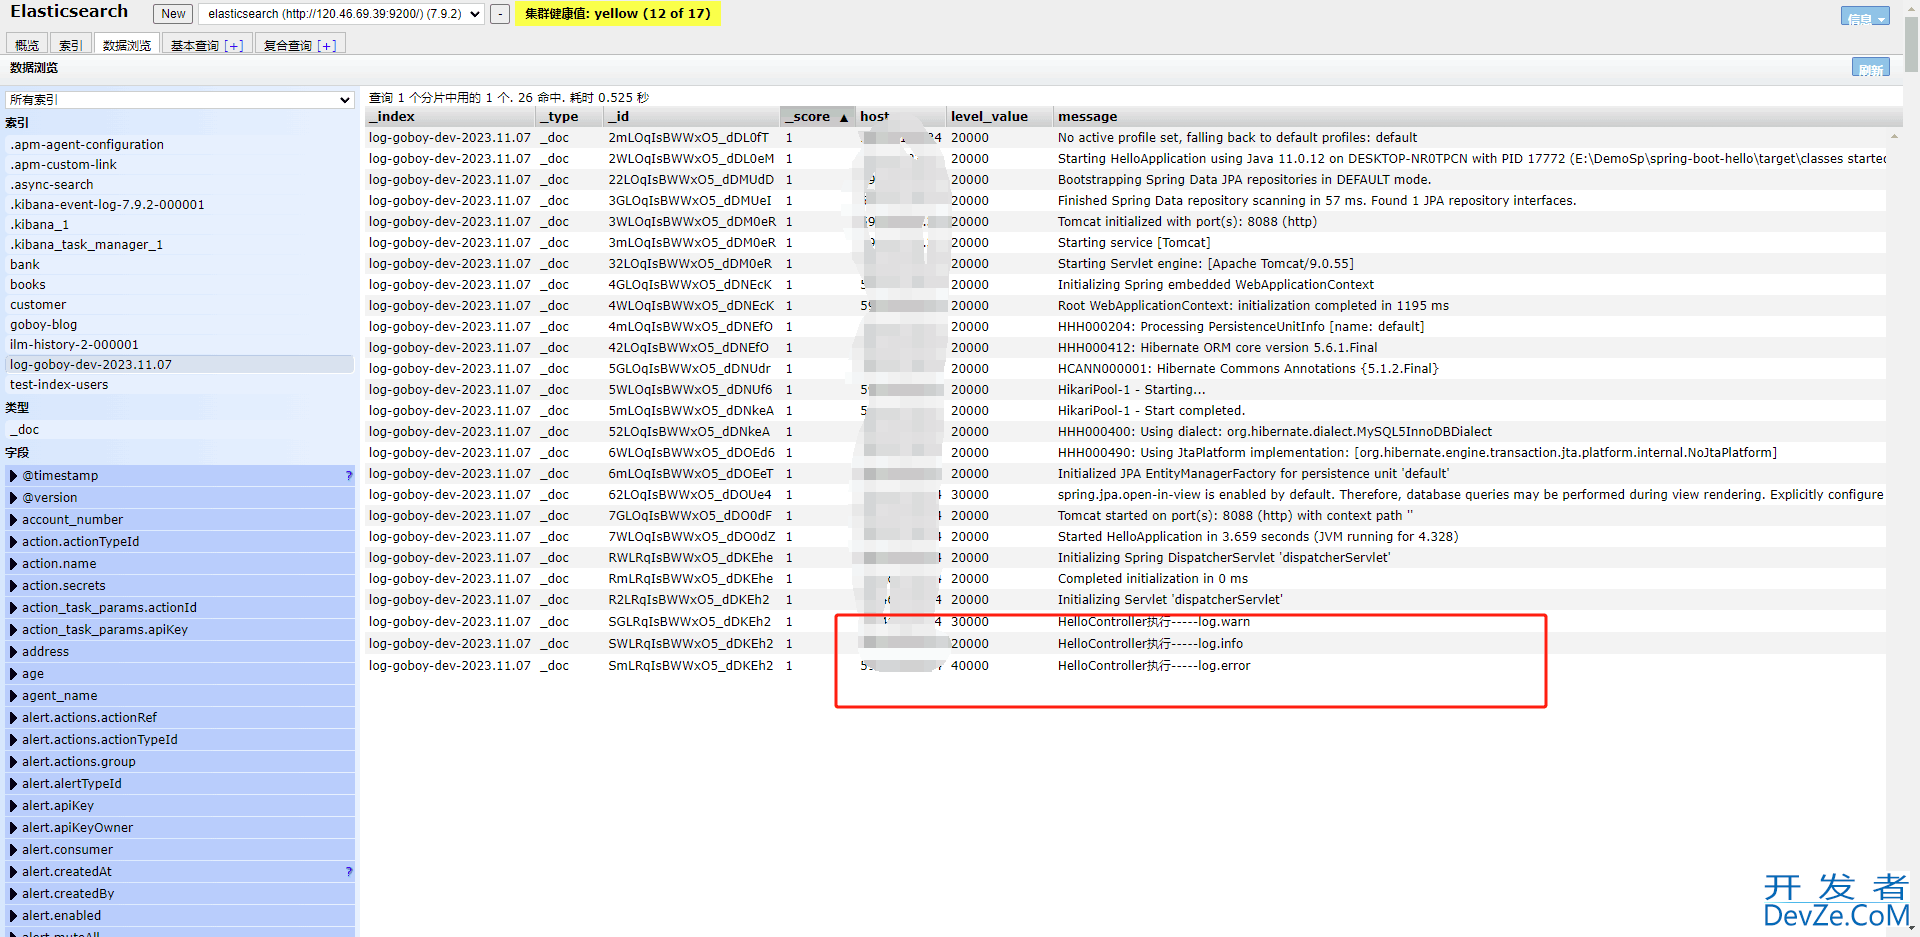Expand the action_task_params.apiKey field

tap(180, 630)
